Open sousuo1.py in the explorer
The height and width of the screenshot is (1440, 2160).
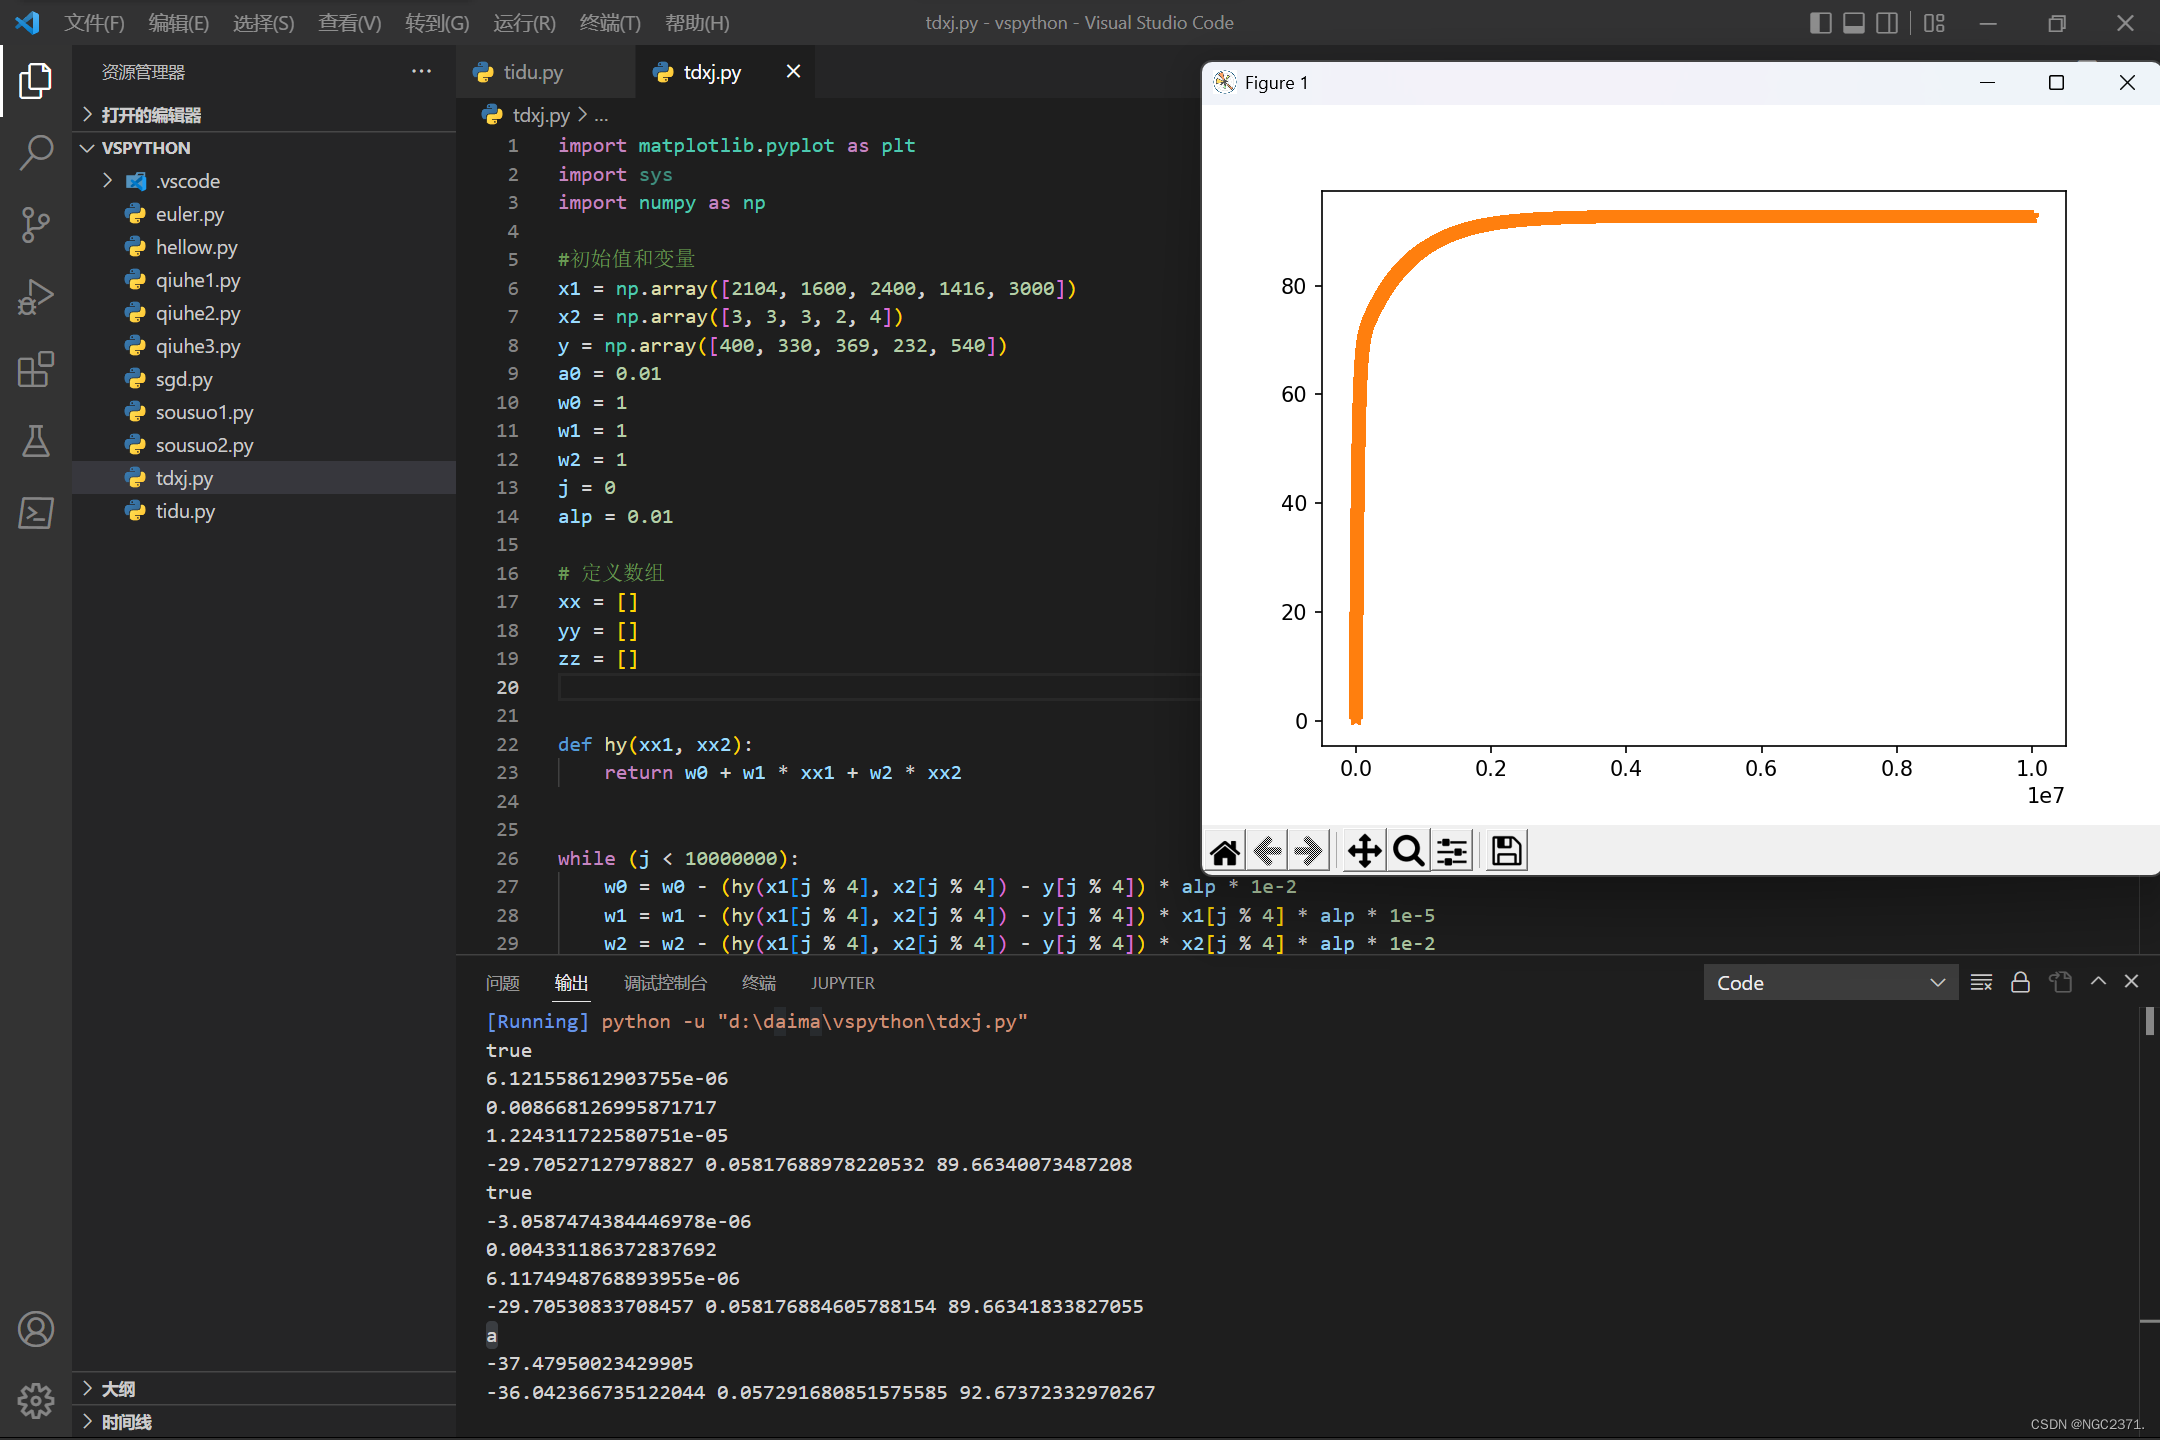[x=204, y=412]
